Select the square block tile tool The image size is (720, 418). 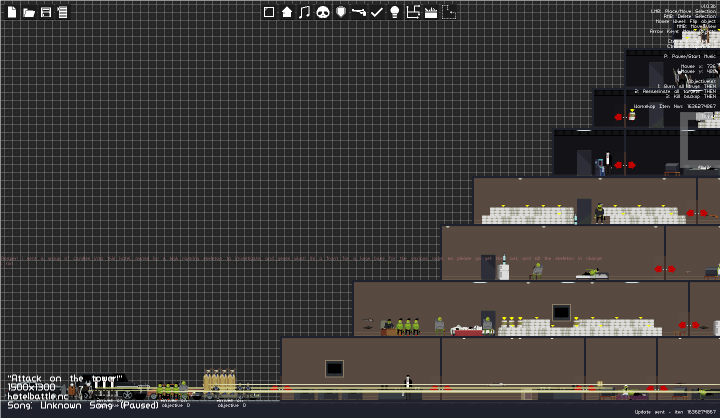coord(269,12)
